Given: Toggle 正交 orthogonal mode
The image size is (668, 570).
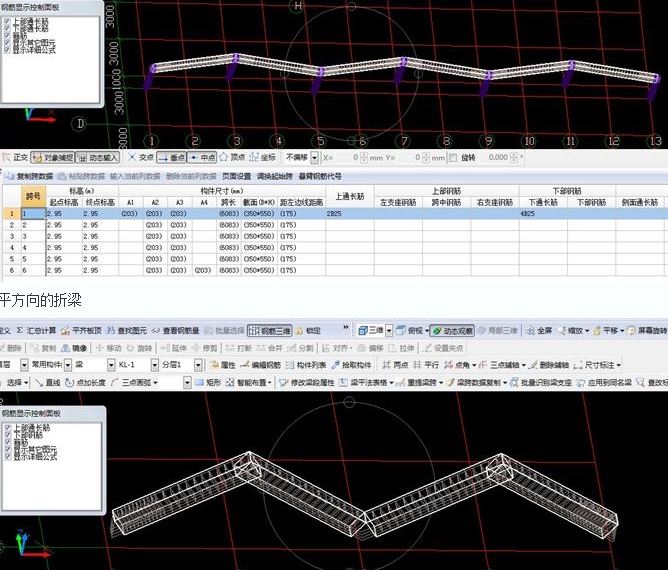Looking at the screenshot, I should (x=15, y=158).
